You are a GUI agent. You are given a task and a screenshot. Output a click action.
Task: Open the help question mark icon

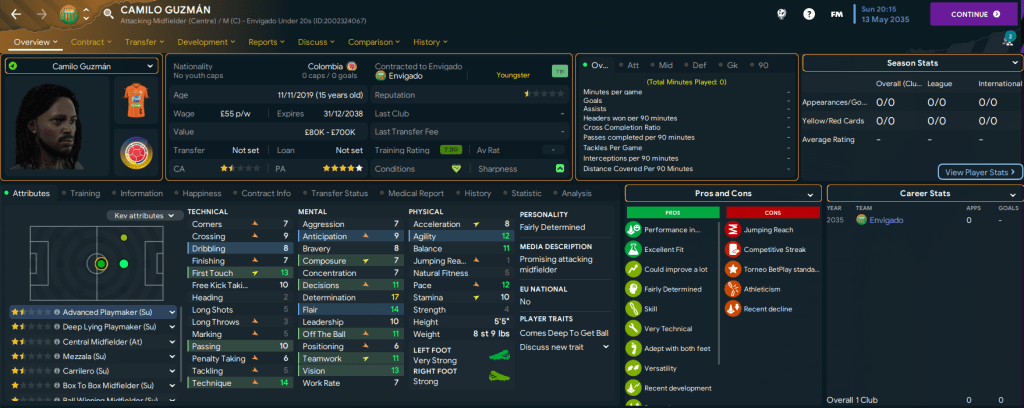point(809,14)
